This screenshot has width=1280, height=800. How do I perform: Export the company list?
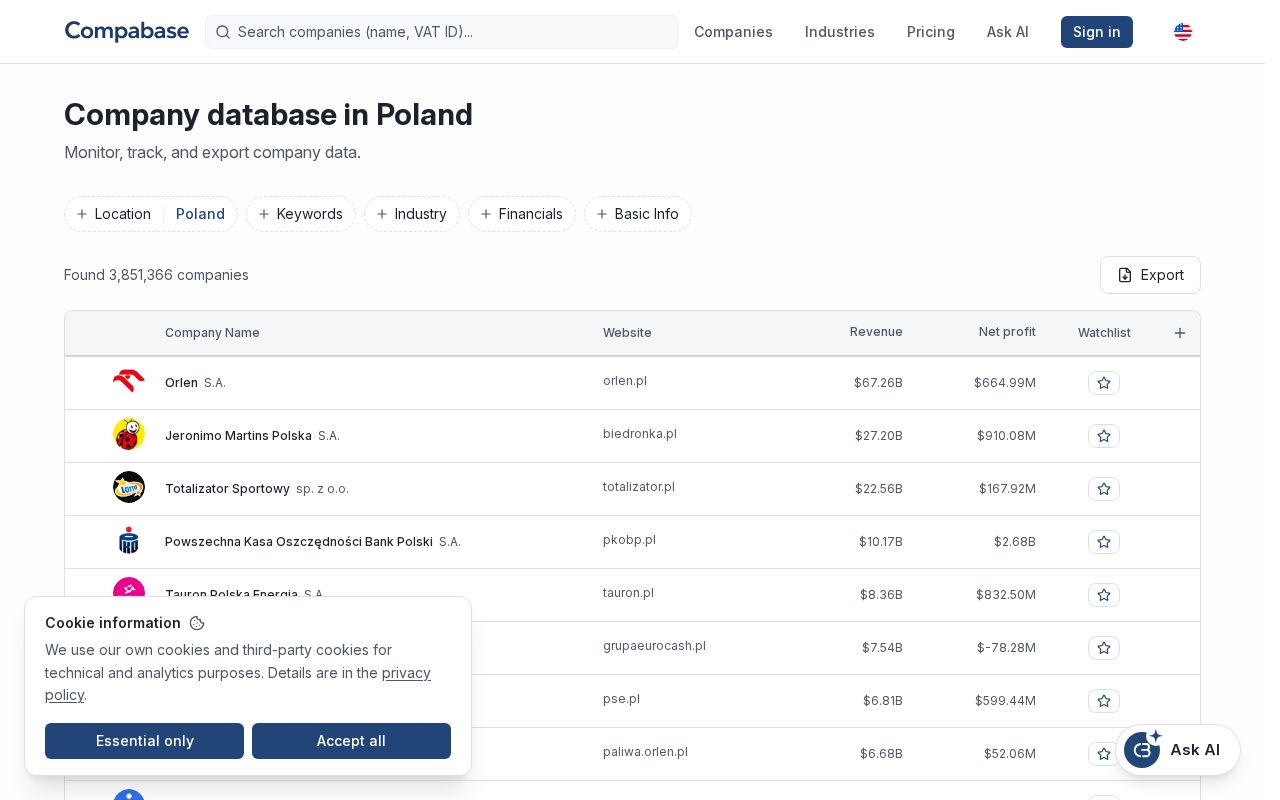coord(1150,275)
